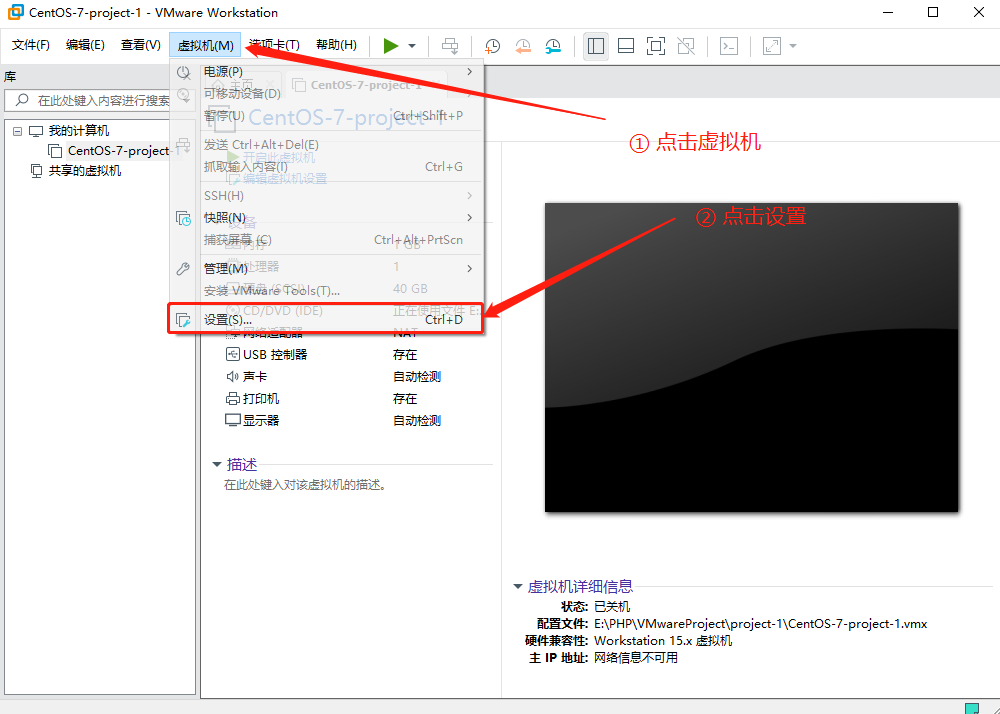Open the 文件(F) menu
Screen dimensions: 1000x714
(31, 45)
